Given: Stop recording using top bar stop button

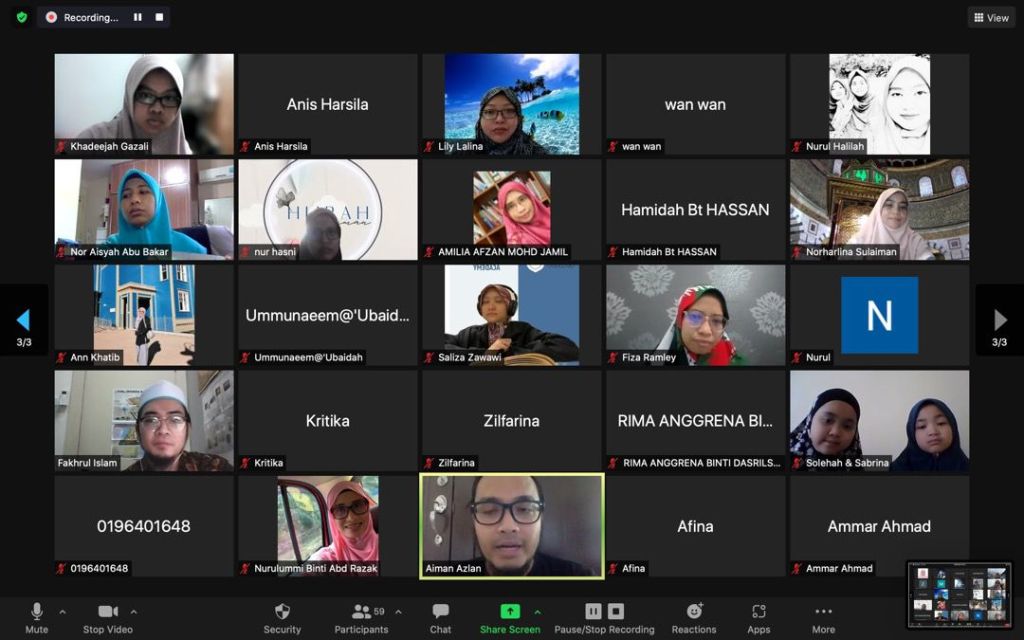Looking at the screenshot, I should (159, 17).
